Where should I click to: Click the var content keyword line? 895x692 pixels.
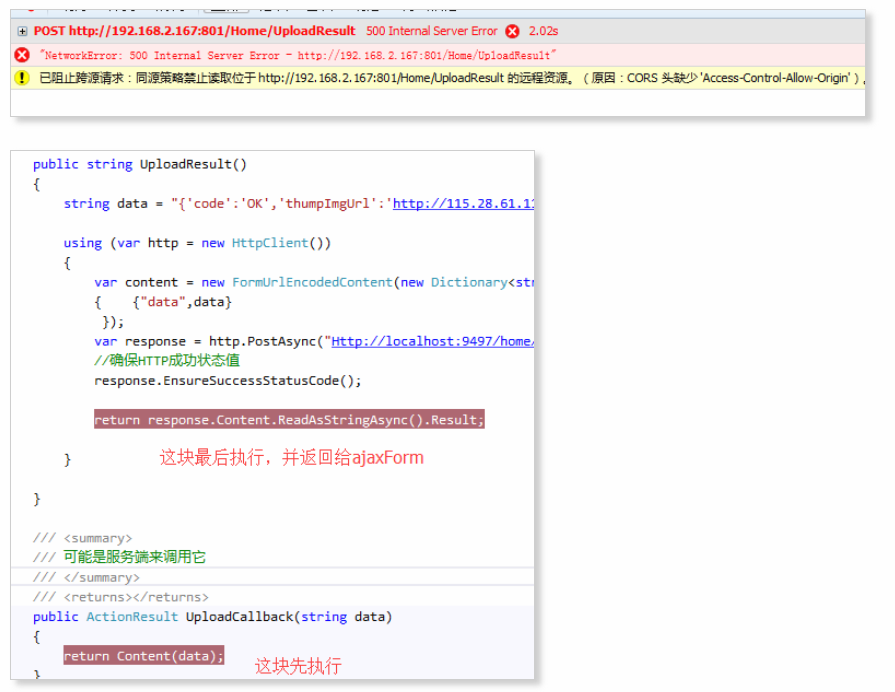coord(314,283)
